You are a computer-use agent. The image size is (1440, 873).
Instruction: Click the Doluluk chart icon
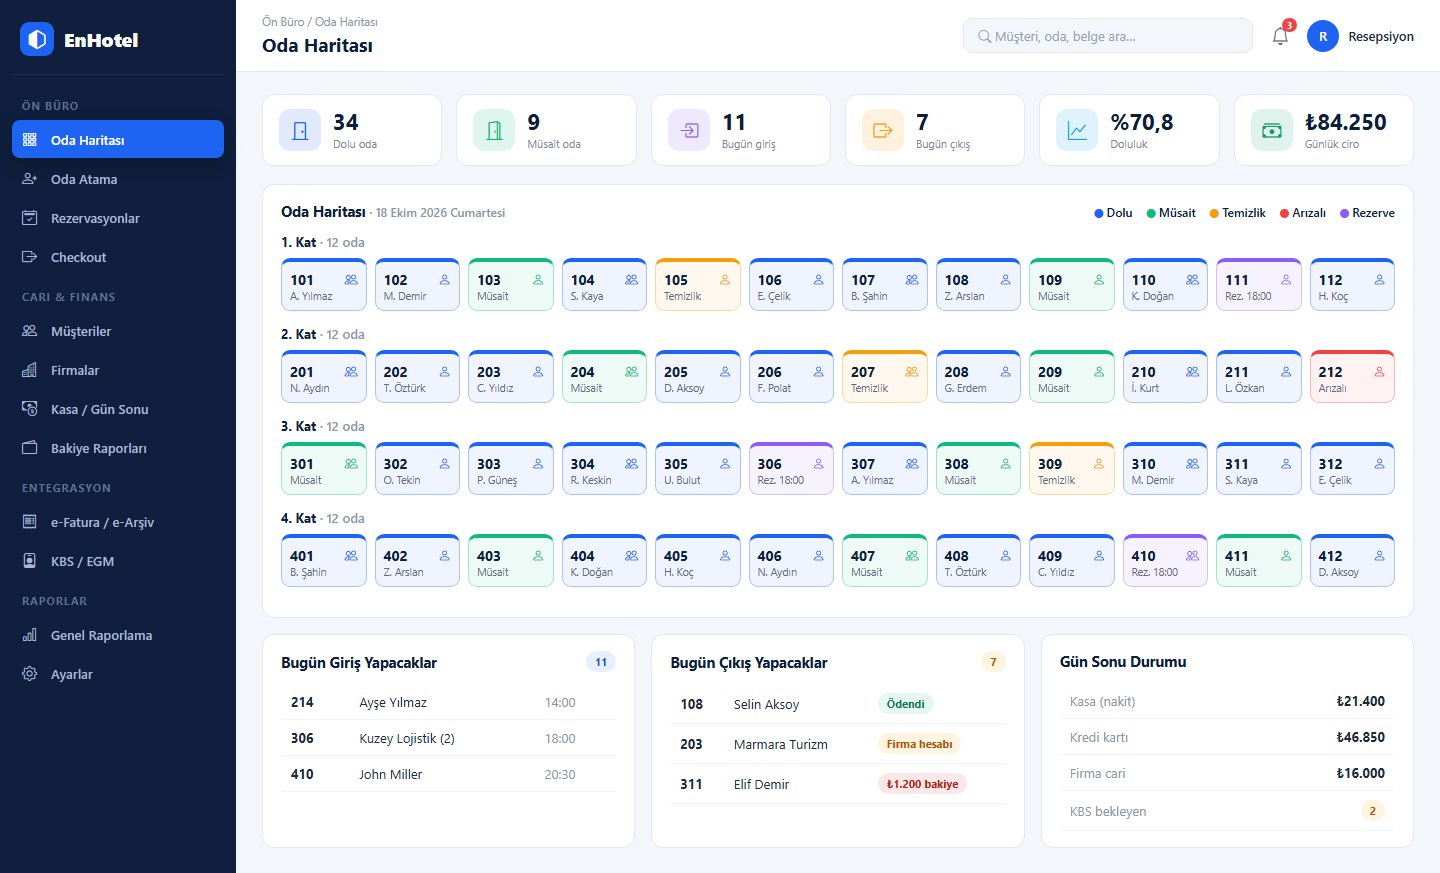(1077, 130)
